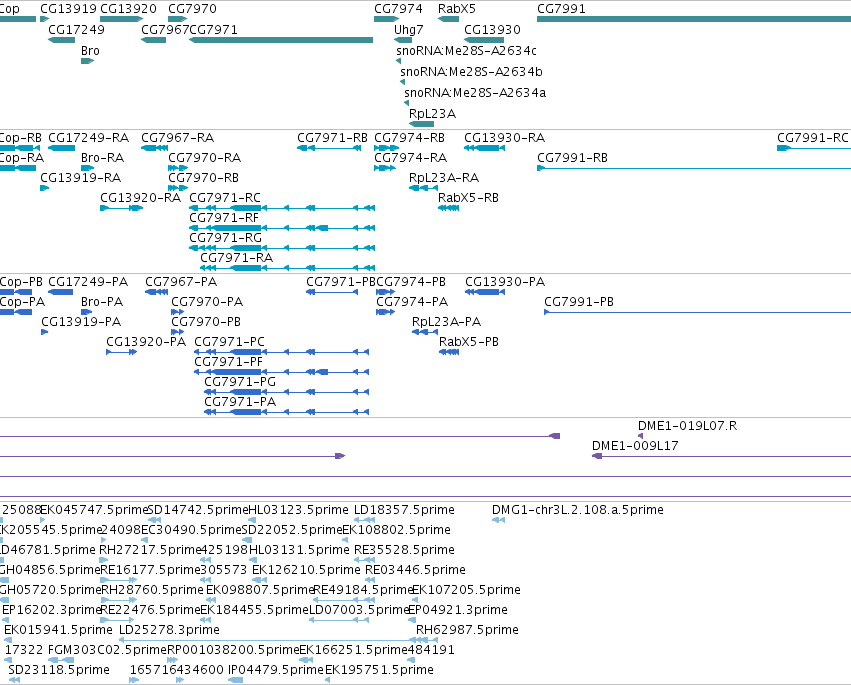Image resolution: width=851 pixels, height=685 pixels.
Task: Select protein CG7971-PB label
Action: tap(341, 282)
